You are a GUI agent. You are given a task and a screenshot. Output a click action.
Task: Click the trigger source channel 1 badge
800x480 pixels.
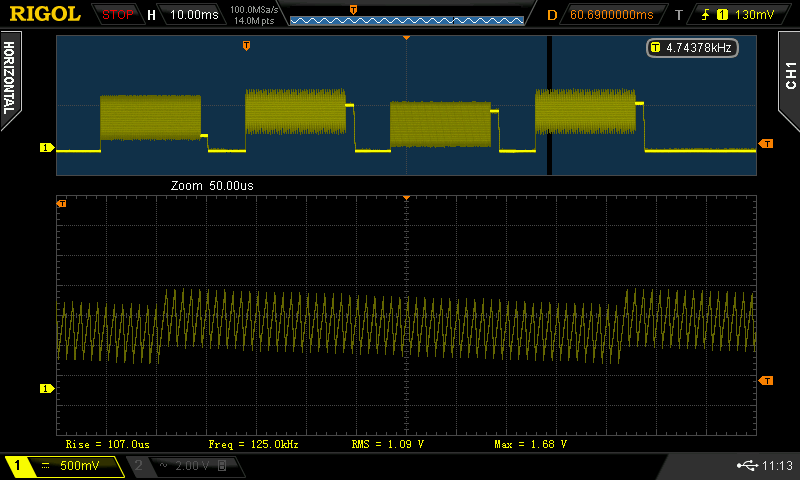[x=722, y=15]
